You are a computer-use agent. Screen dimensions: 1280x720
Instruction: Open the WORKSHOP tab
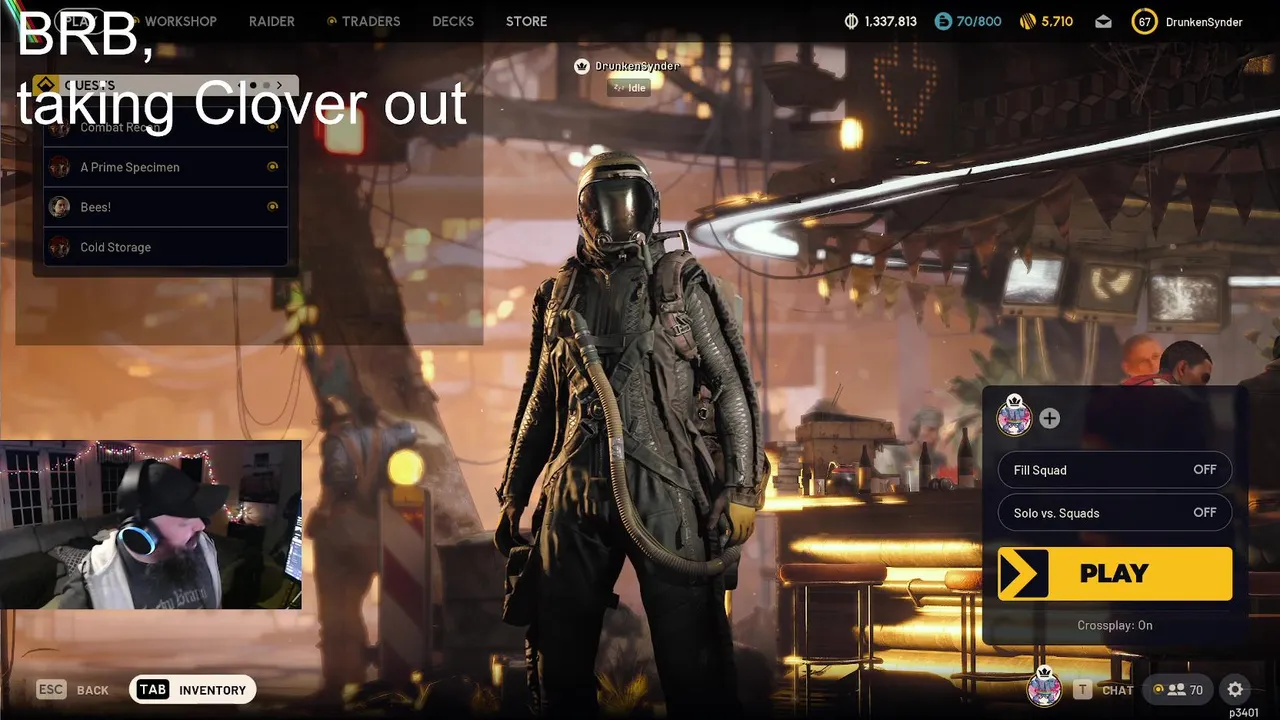coord(180,21)
